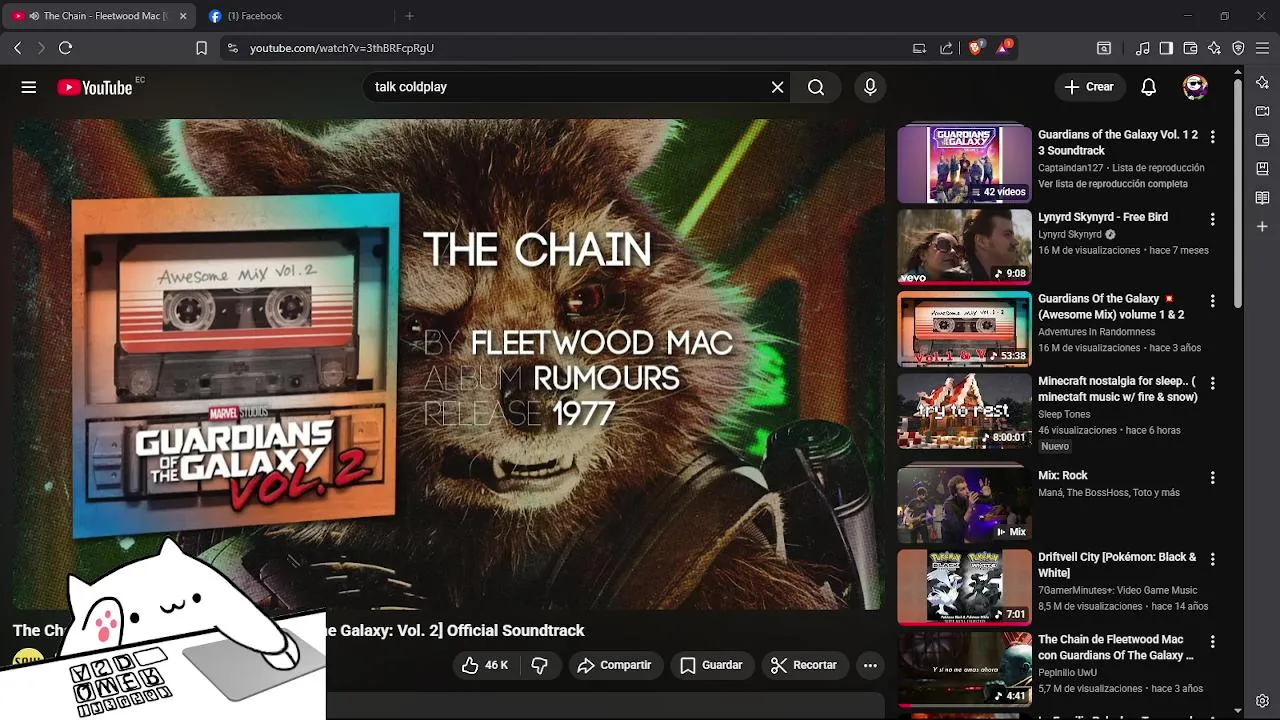Screen dimensions: 1280x720
Task: Open Brave Wallet toolbar icon
Action: coord(1190,48)
